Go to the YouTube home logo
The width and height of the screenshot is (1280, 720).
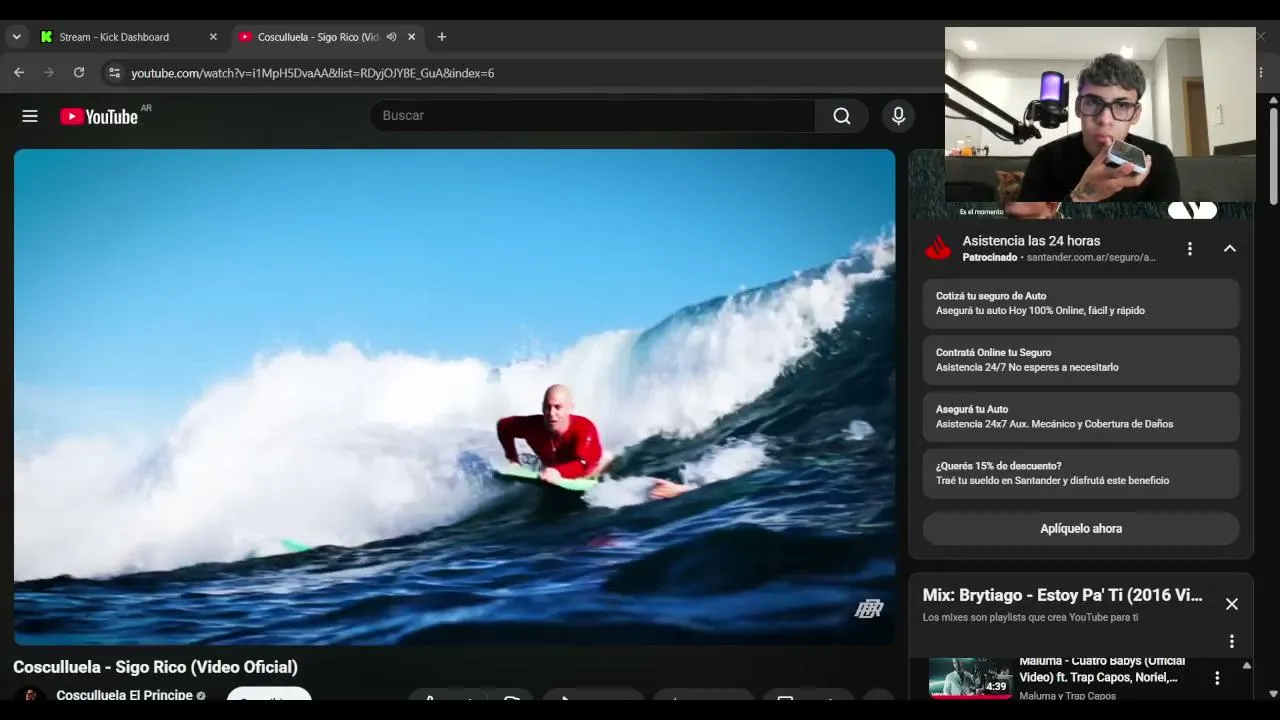click(x=99, y=116)
